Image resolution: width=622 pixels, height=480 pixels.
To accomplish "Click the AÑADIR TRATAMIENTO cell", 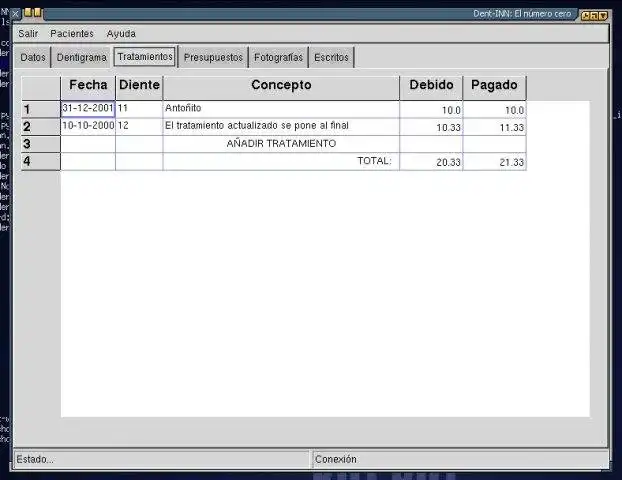I will pyautogui.click(x=281, y=144).
